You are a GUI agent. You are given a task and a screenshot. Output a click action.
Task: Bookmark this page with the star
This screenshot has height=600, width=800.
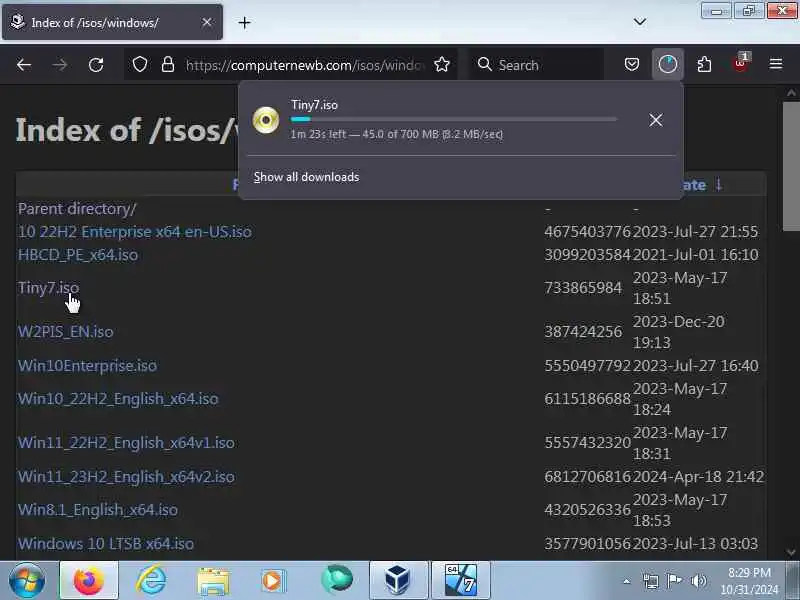[x=442, y=65]
